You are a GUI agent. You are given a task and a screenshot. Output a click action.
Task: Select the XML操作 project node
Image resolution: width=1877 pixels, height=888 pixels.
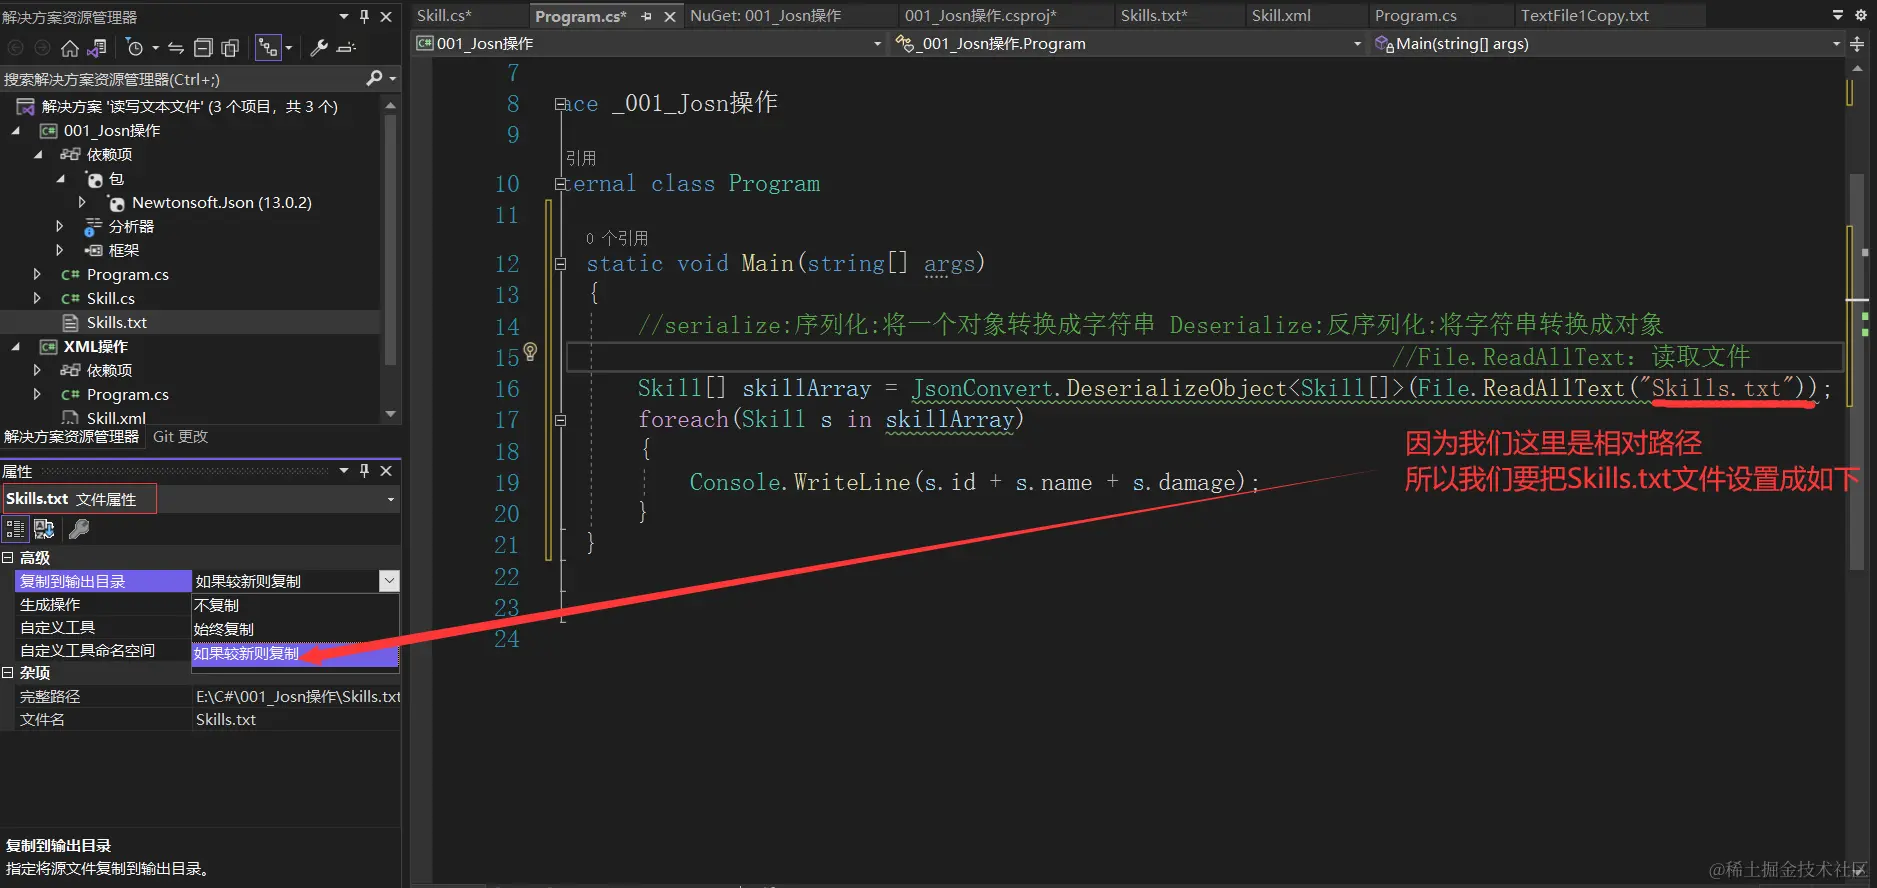[95, 346]
